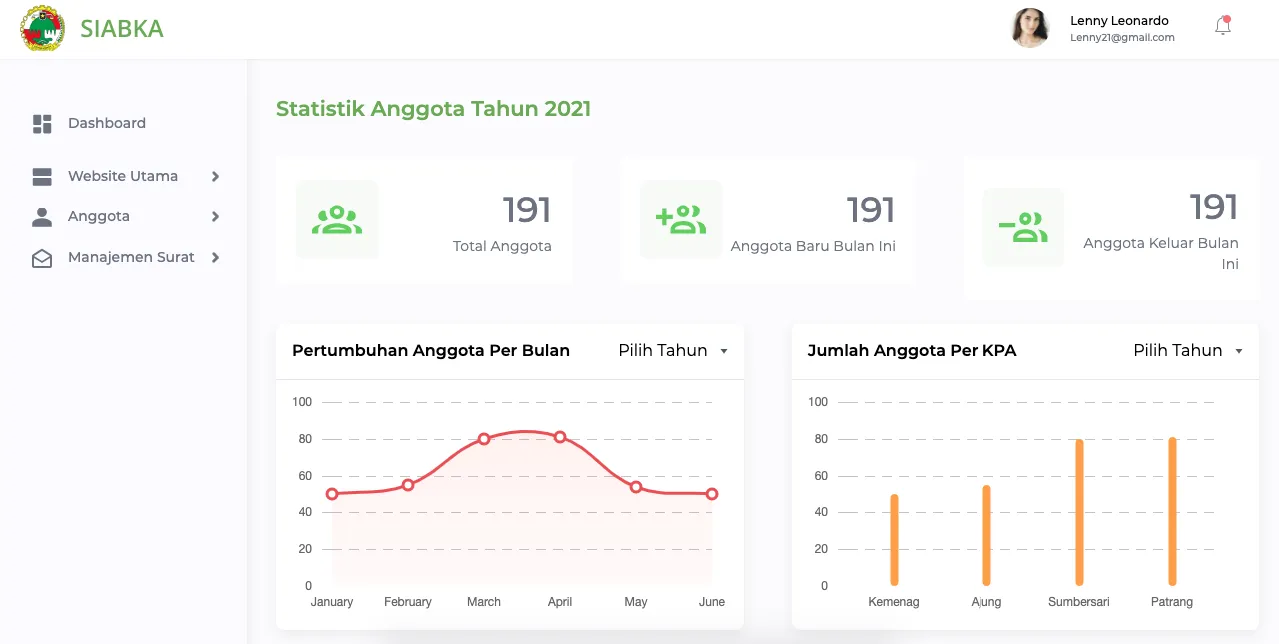The height and width of the screenshot is (644, 1279).
Task: Click the June data point on line chart
Action: coord(712,494)
